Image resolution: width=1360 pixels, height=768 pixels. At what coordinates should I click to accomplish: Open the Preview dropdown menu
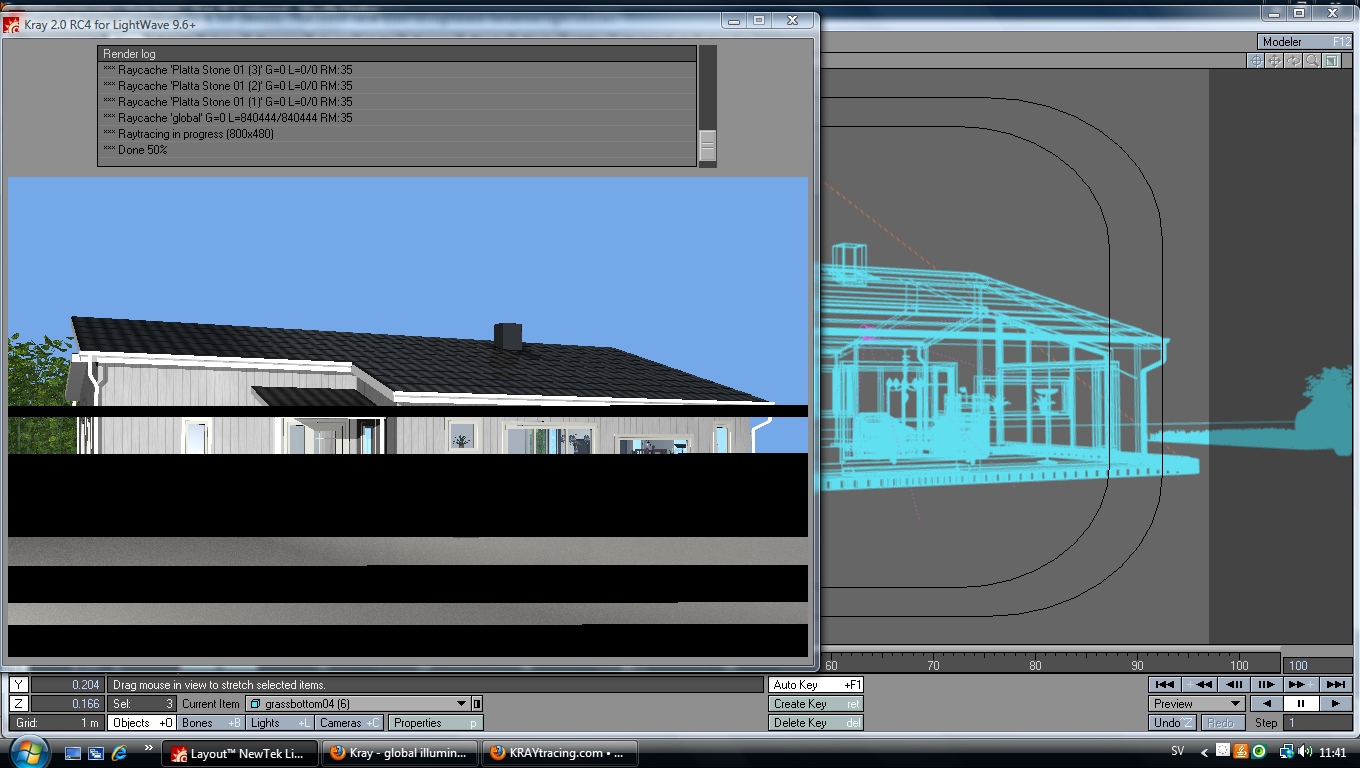1196,704
